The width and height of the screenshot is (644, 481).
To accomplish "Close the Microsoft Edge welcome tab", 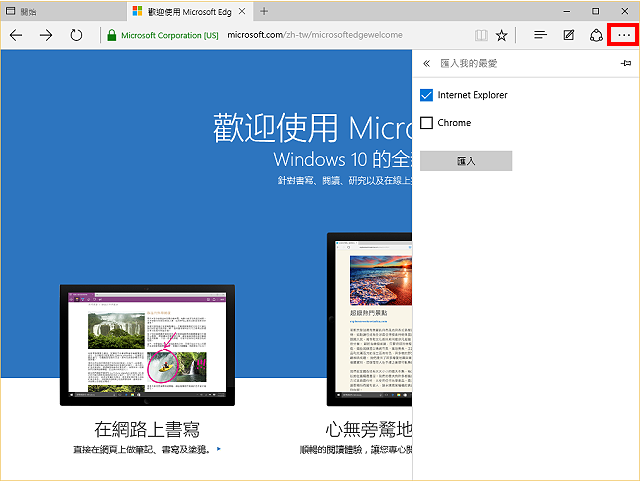I will (242, 12).
